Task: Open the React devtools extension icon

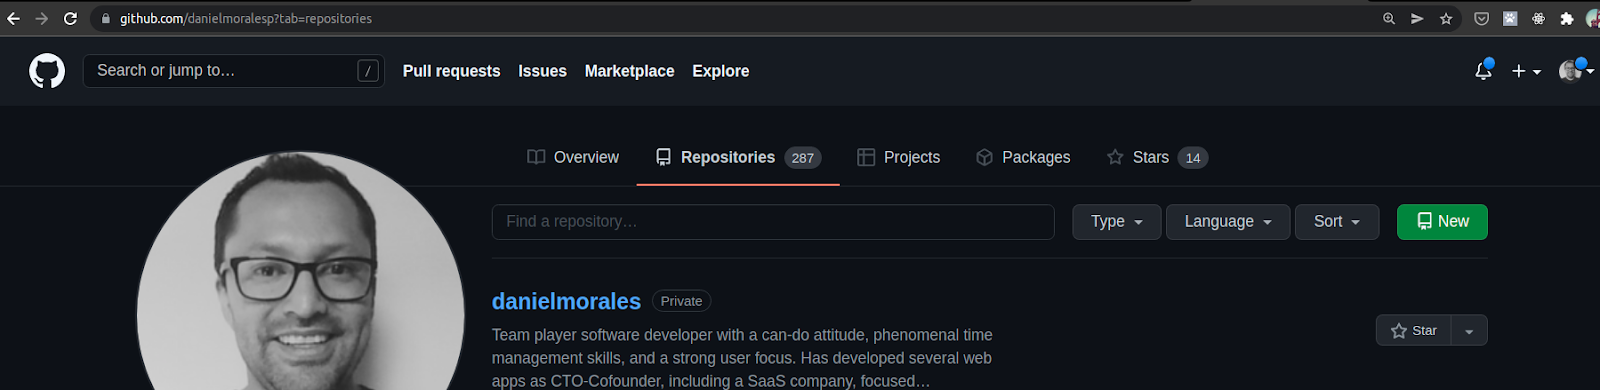Action: pos(1538,18)
